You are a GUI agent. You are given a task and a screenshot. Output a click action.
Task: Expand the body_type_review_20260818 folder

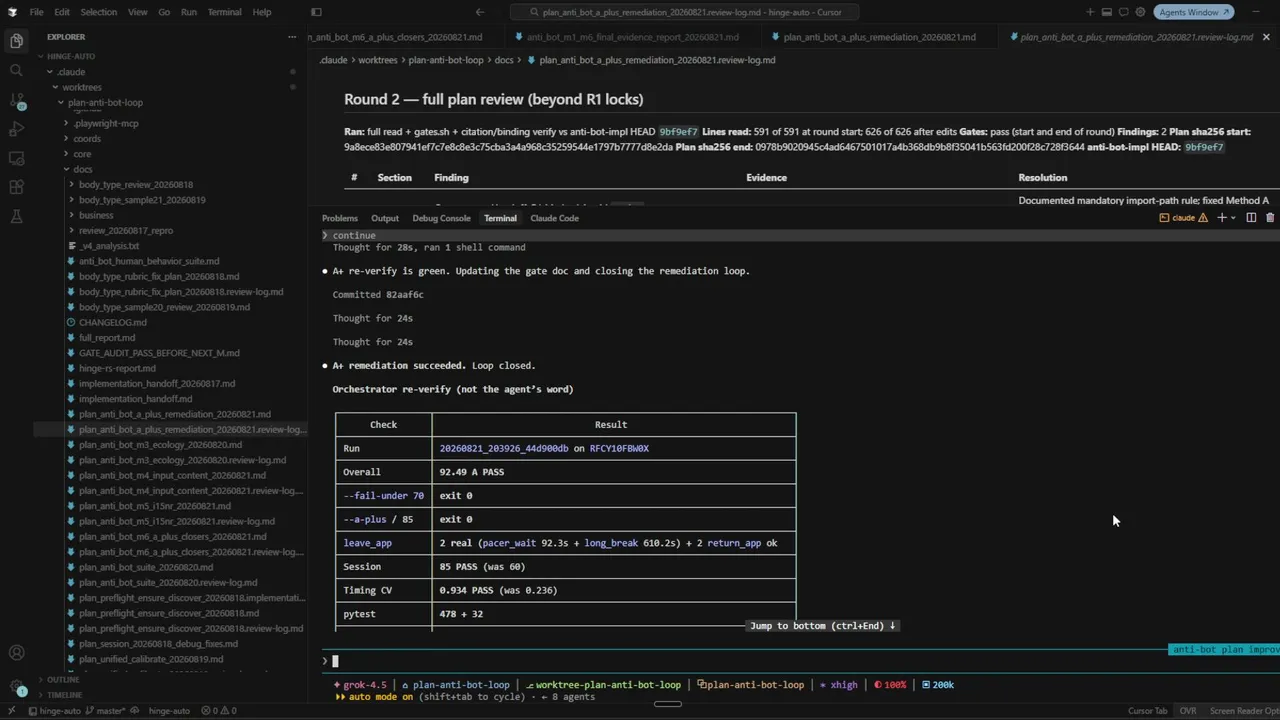[x=136, y=185]
